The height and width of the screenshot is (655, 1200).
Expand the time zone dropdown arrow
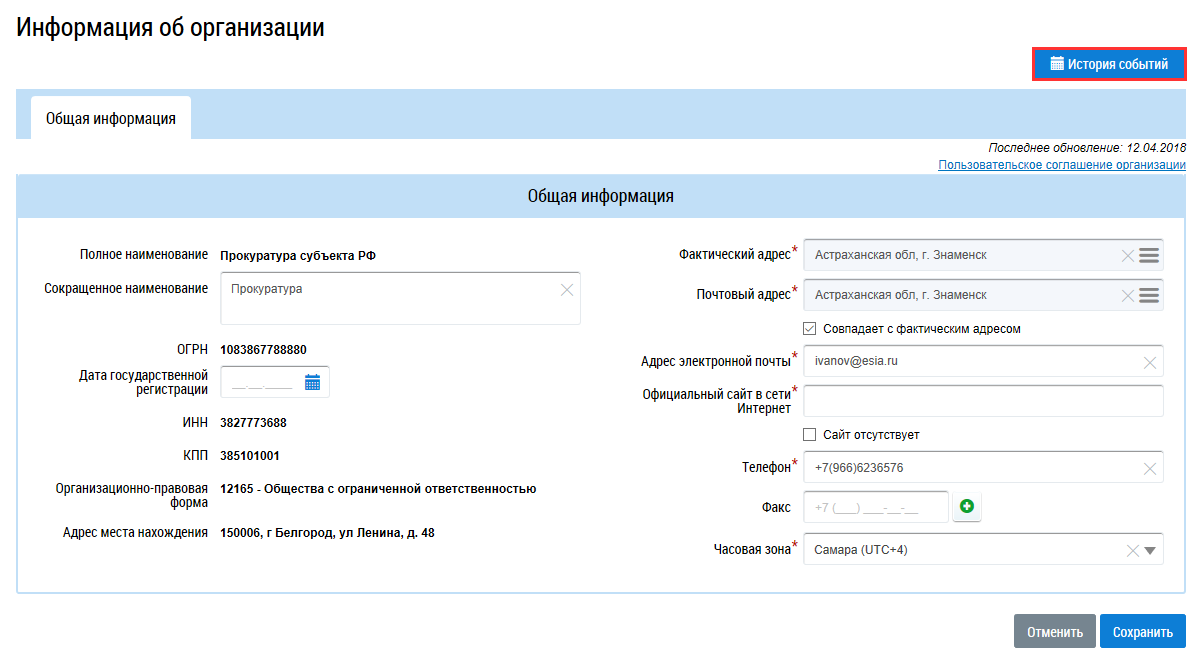pos(1150,550)
